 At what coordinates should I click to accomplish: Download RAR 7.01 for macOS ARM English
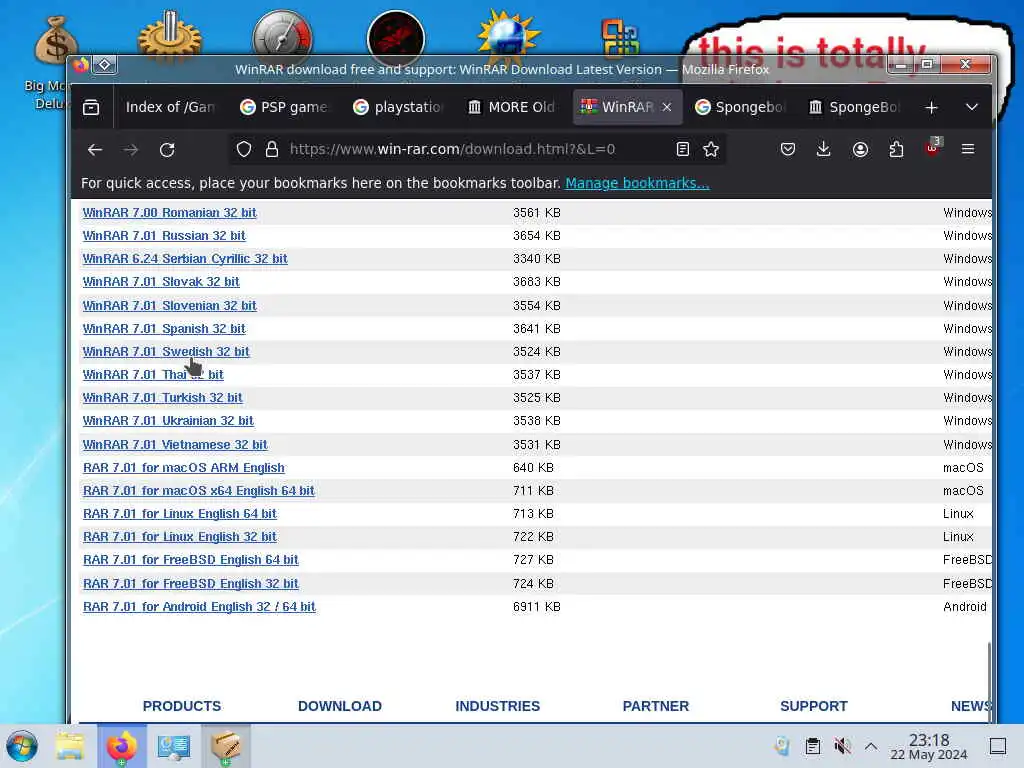pyautogui.click(x=184, y=468)
